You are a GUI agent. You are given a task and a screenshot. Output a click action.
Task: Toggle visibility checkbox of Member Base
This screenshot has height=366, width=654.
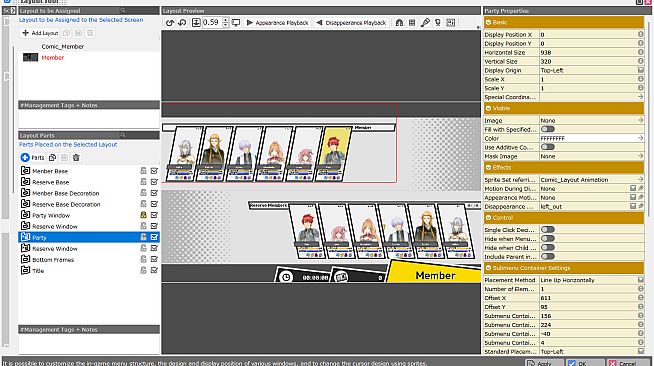[x=154, y=171]
